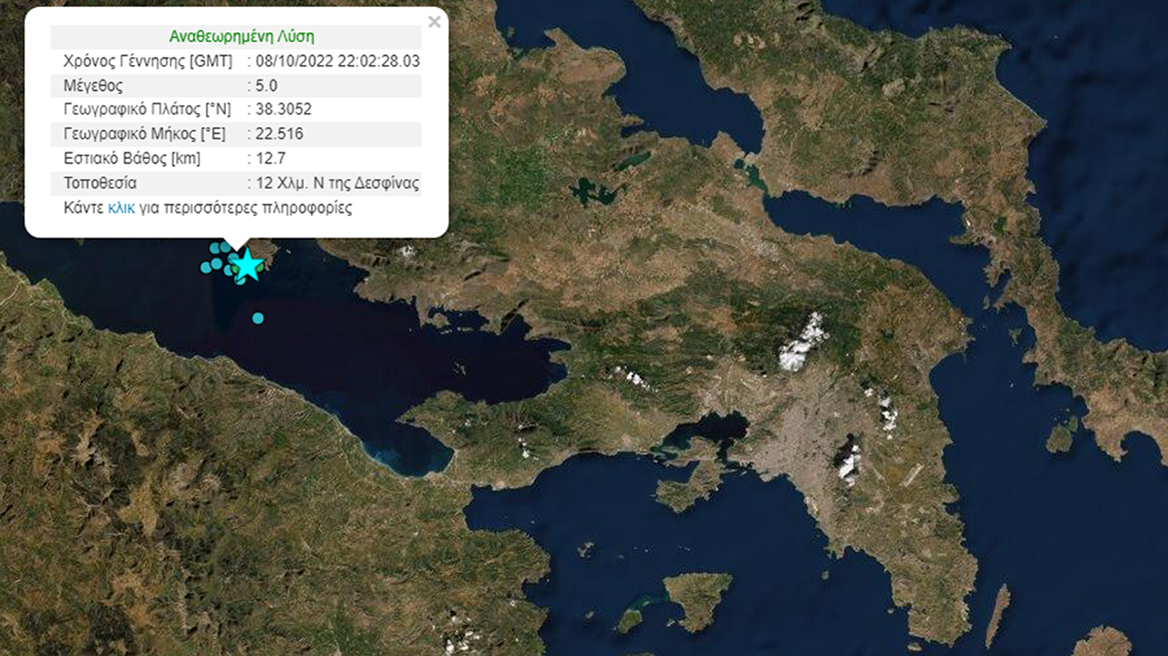
Task: Select the 'Αναθεωρημένη Λύση' popup heading
Action: point(241,36)
